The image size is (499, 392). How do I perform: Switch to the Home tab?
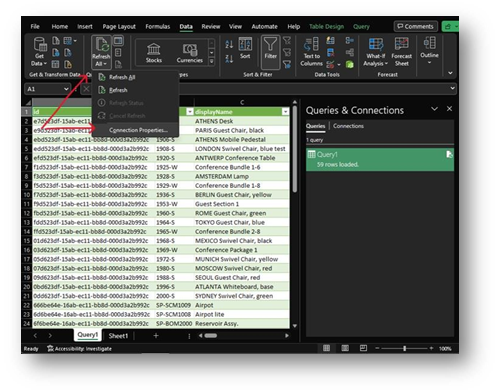click(60, 26)
